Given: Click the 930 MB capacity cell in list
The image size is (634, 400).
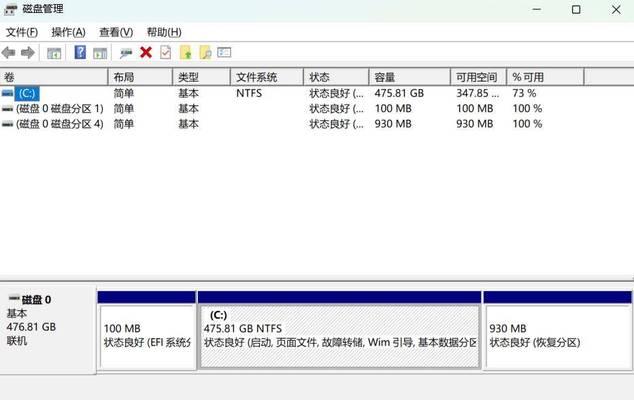Looking at the screenshot, I should point(393,124).
